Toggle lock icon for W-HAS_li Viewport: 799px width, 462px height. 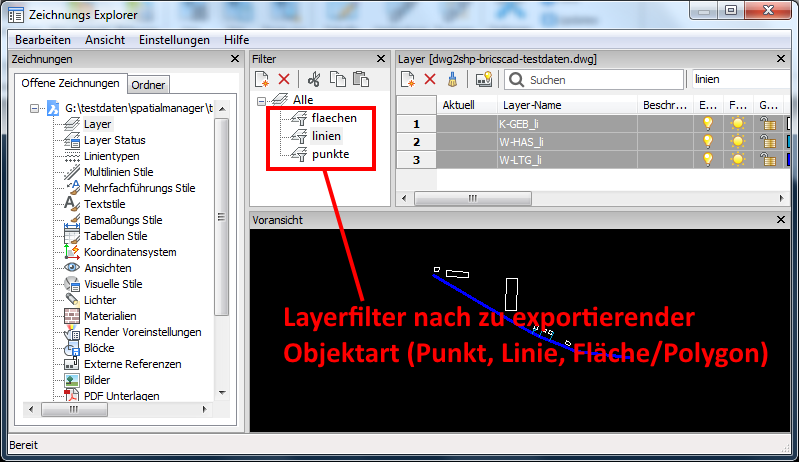767,142
